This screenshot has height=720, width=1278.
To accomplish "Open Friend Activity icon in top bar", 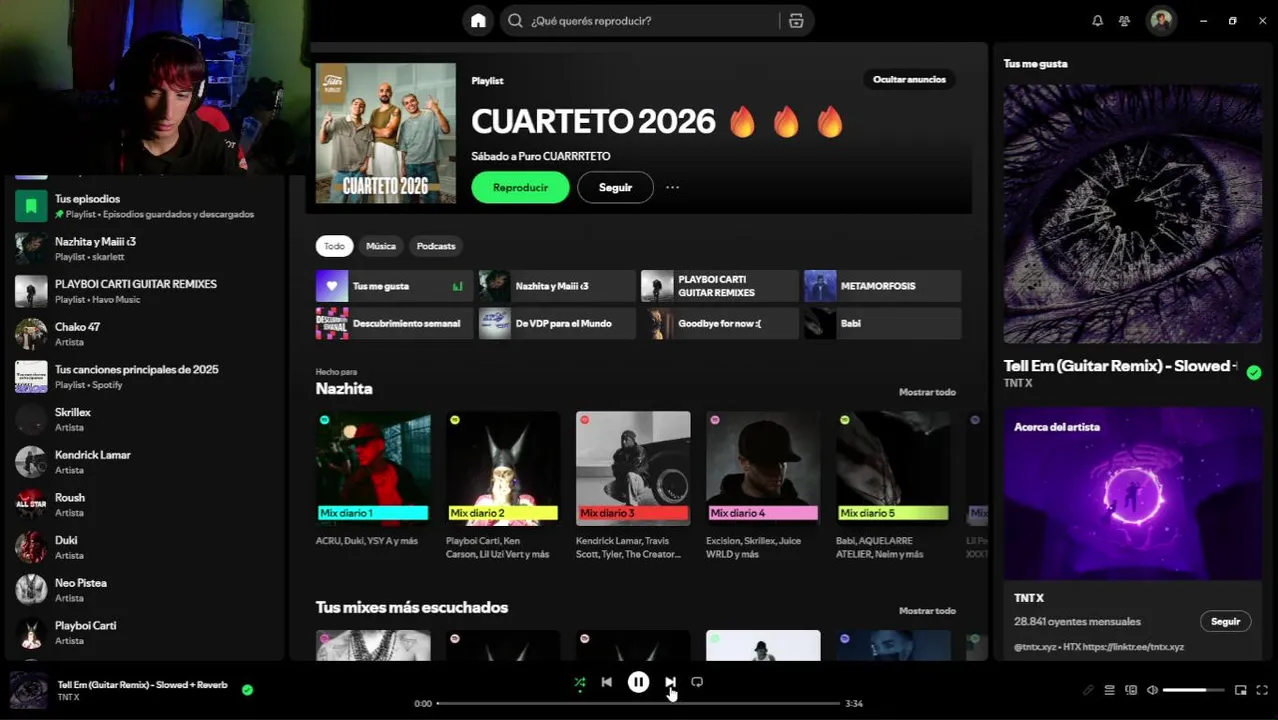I will click(x=1125, y=20).
